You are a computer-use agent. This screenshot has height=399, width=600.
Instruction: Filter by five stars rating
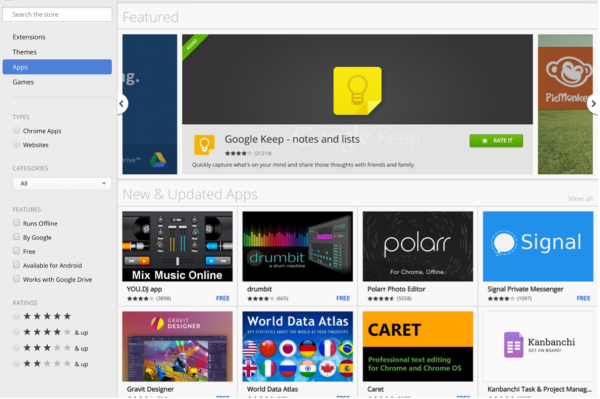16,316
